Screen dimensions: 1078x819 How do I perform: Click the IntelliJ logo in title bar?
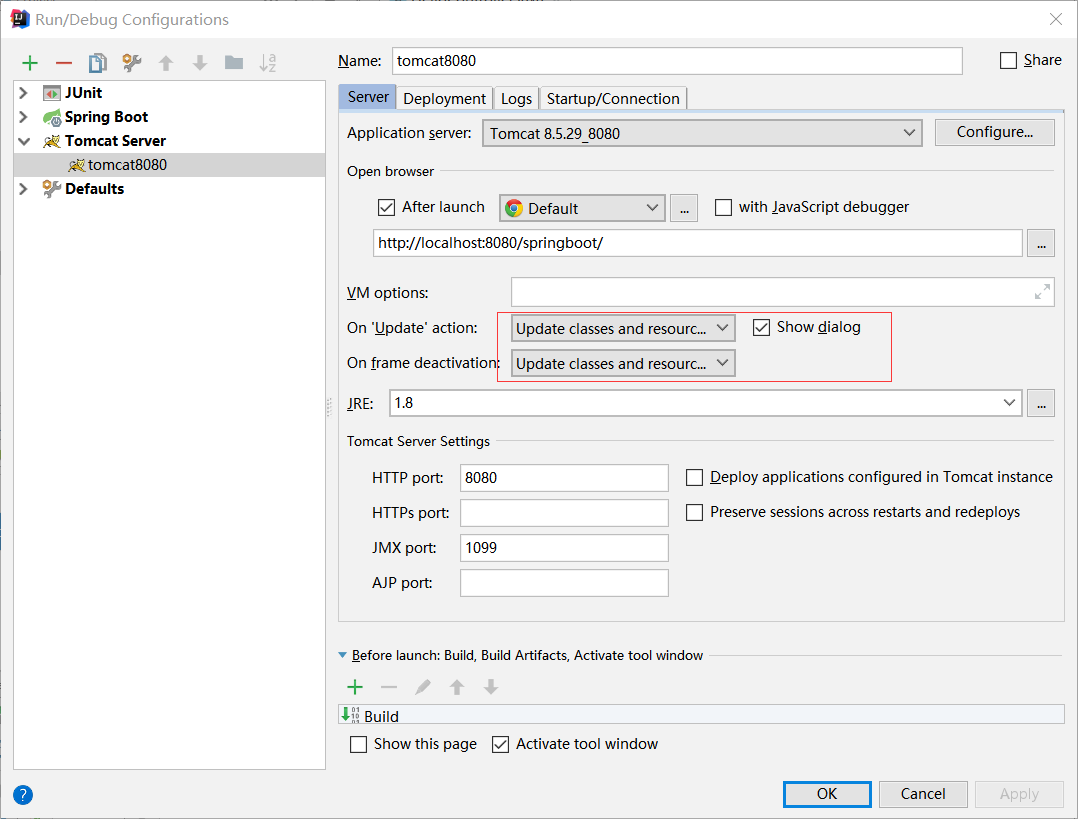coord(20,19)
